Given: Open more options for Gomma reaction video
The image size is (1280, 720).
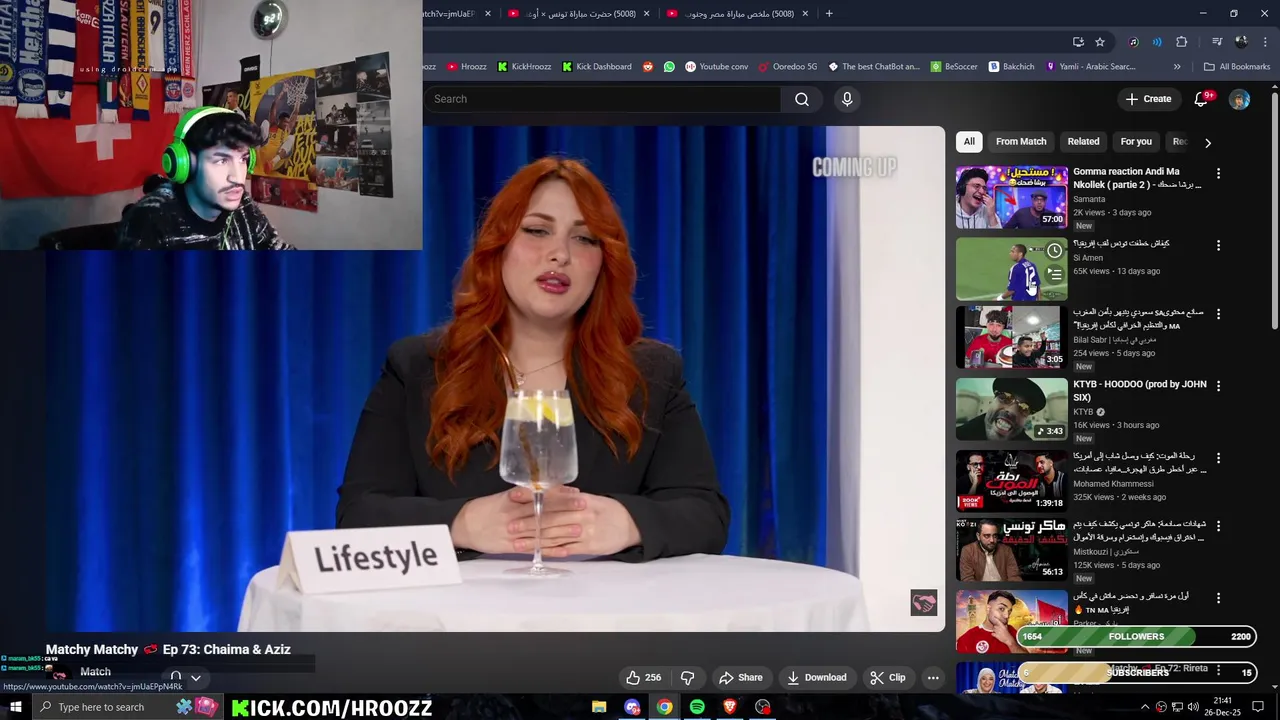Looking at the screenshot, I should click(1218, 174).
